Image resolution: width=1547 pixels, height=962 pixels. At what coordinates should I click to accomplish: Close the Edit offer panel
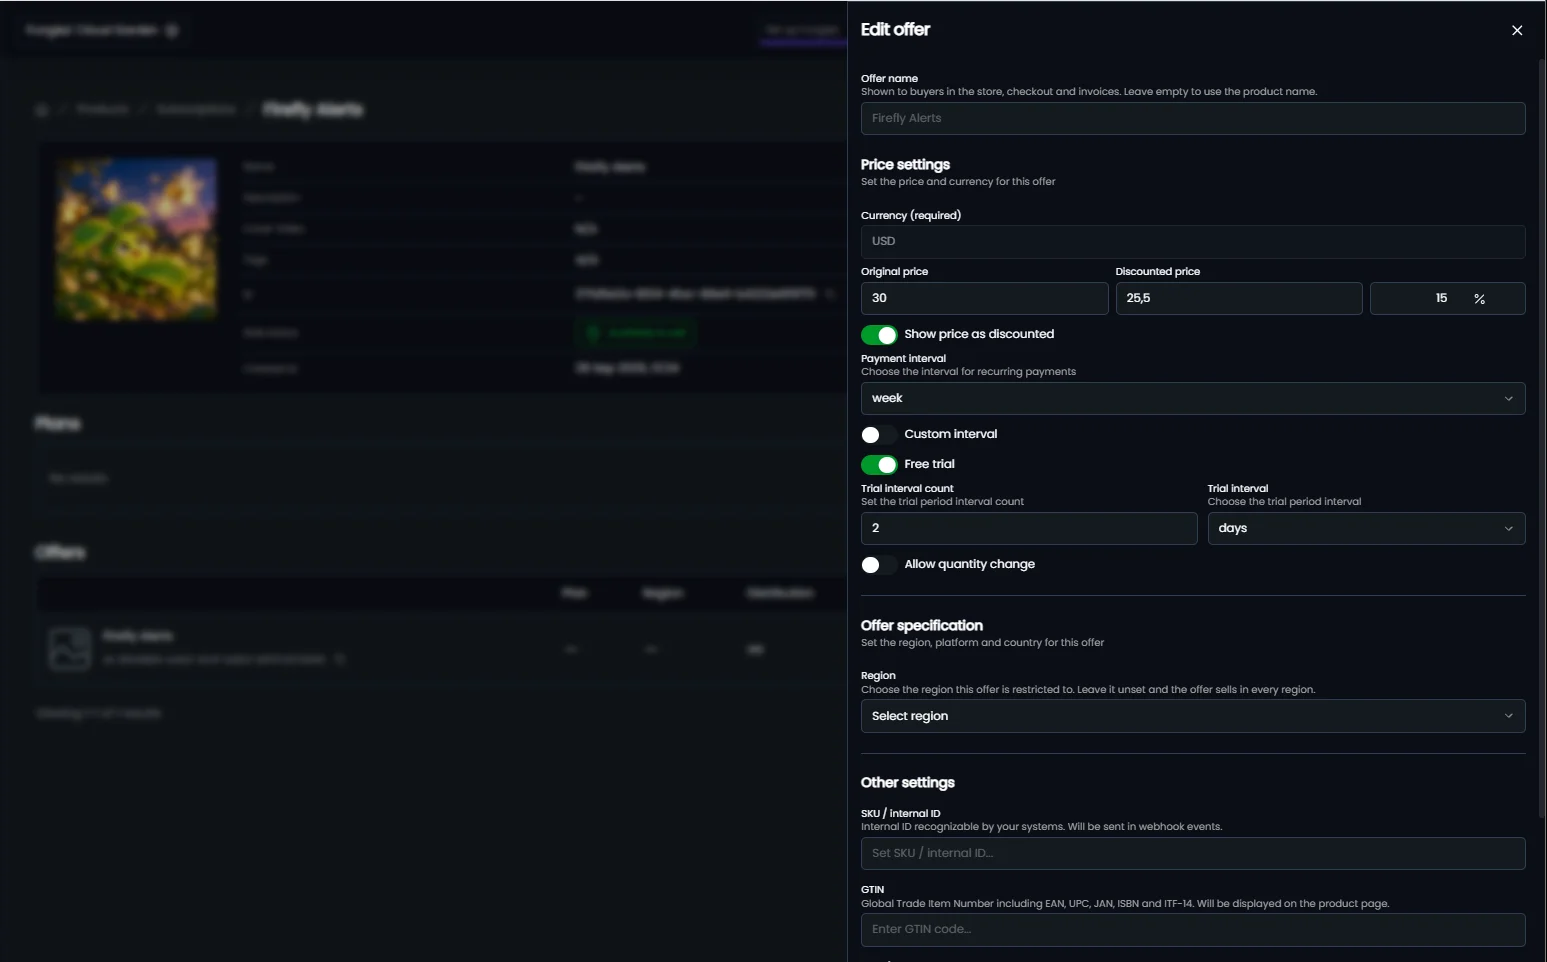pos(1517,30)
